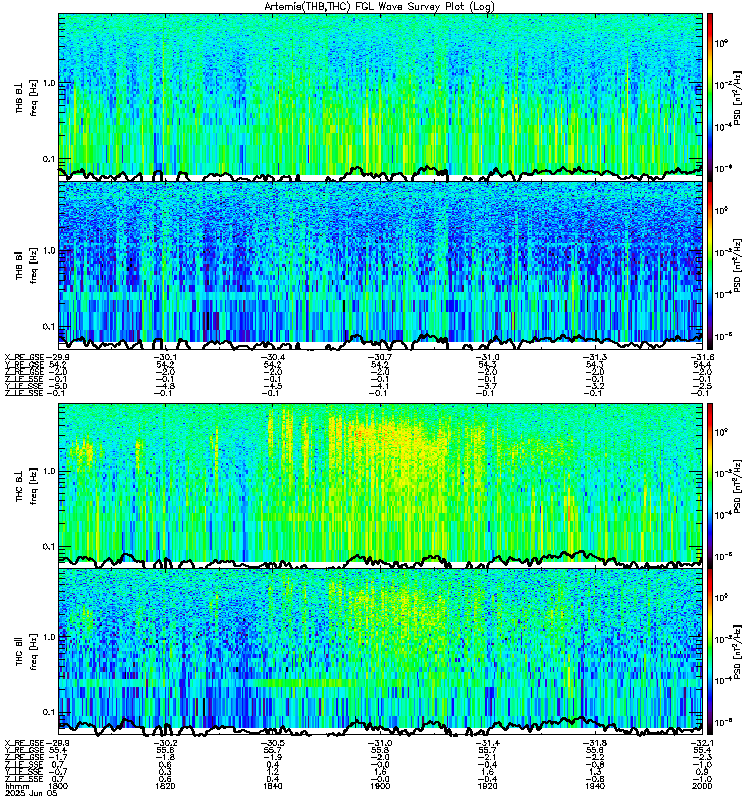Click the X_RE_GSE value '-32.1'
The image size is (750, 800).
(x=702, y=743)
